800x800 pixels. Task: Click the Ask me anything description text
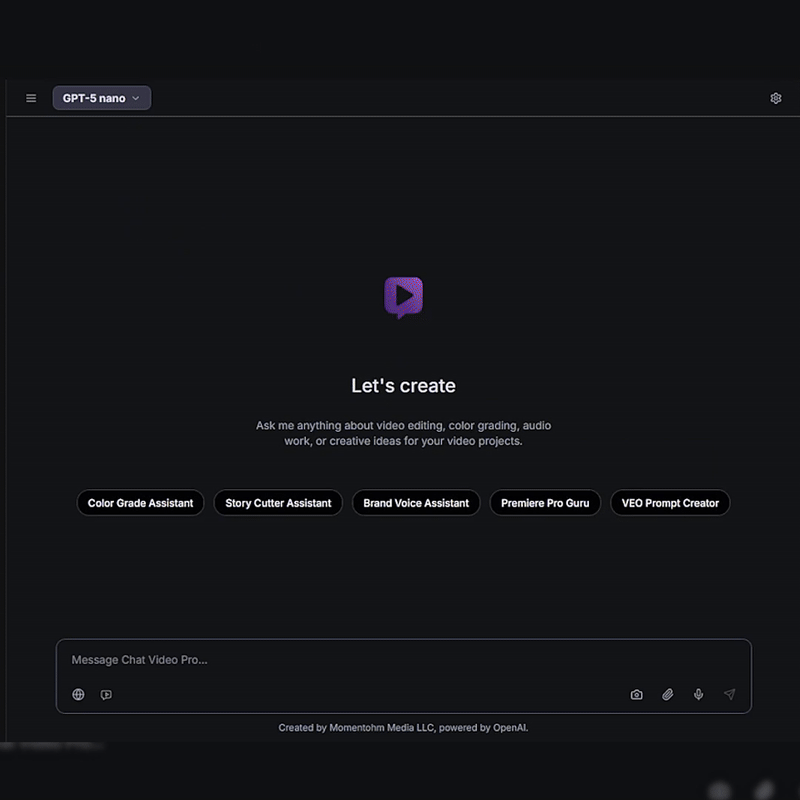pyautogui.click(x=403, y=433)
